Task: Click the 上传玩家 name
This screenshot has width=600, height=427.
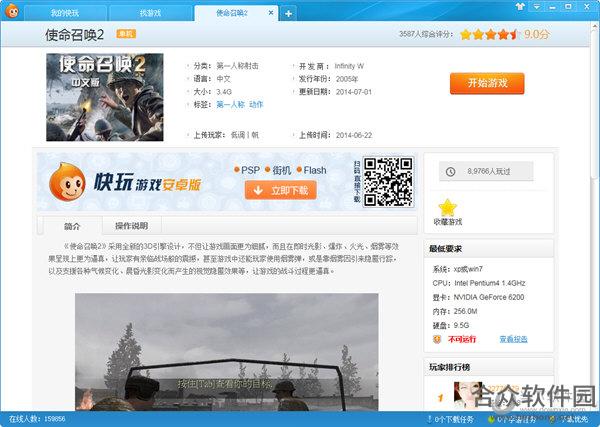Action: click(245, 135)
